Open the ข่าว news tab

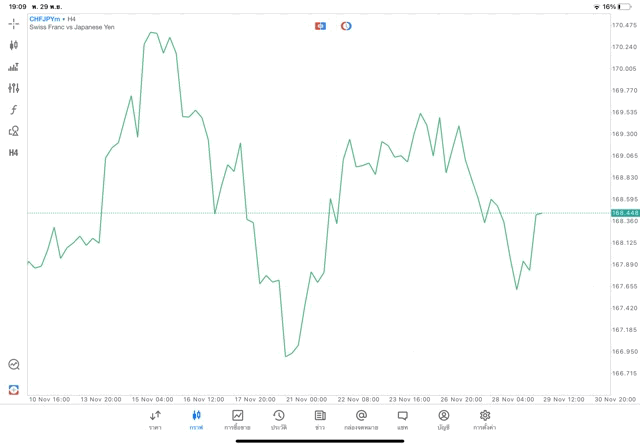(320, 420)
